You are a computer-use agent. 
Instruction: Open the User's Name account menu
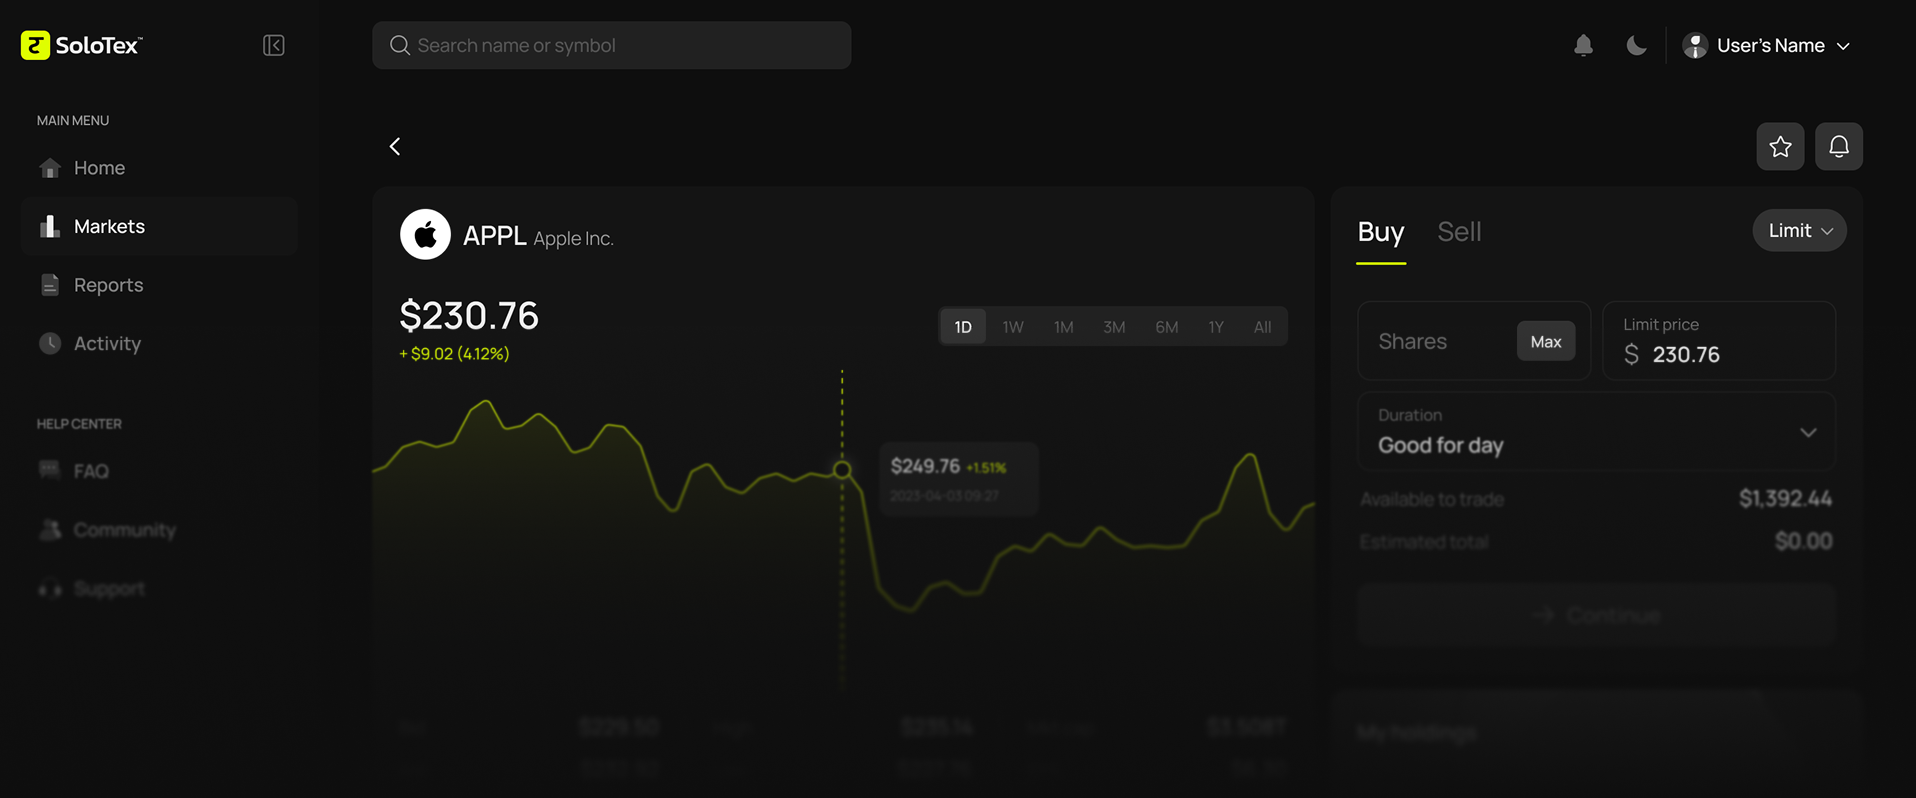pos(1767,45)
